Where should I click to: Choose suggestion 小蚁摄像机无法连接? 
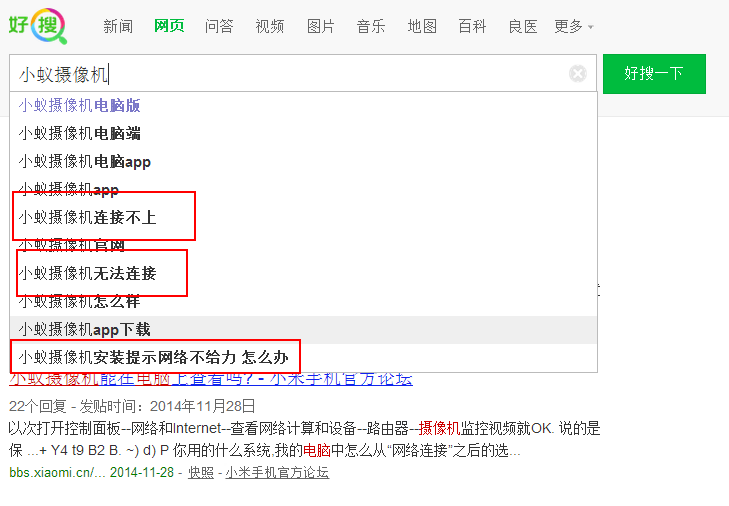point(87,273)
